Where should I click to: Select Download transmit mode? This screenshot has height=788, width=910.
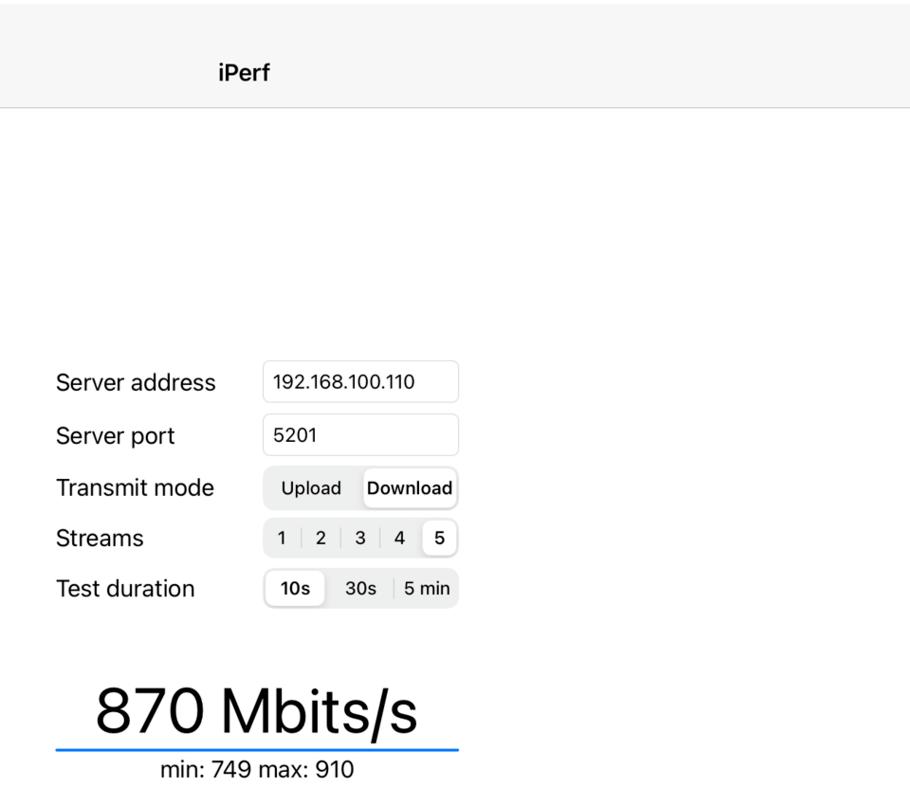[x=409, y=488]
